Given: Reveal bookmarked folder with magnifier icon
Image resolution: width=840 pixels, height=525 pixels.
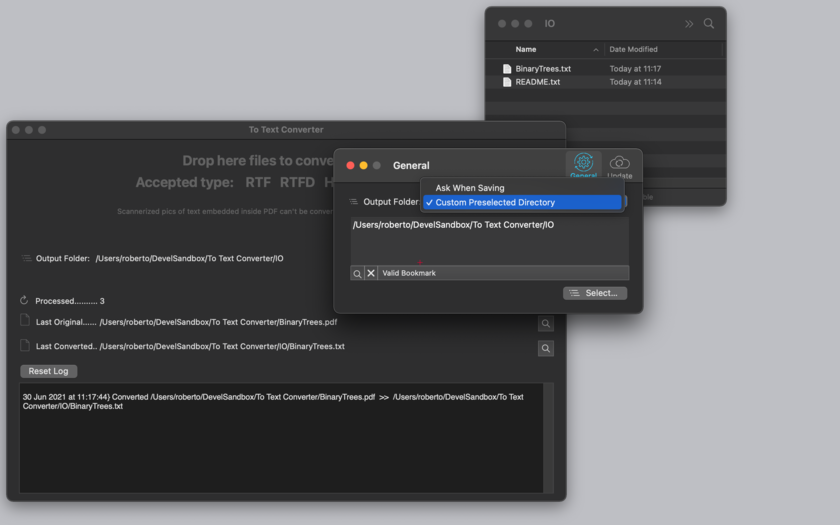Looking at the screenshot, I should click(357, 273).
